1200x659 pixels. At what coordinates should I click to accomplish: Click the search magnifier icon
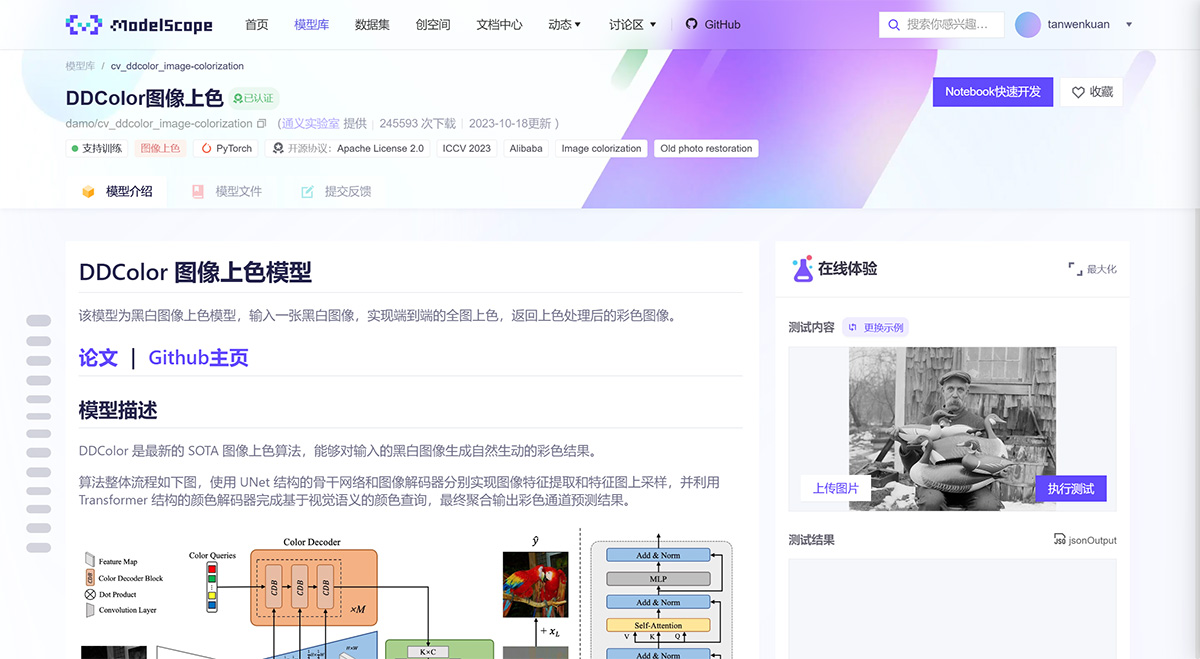coord(893,24)
